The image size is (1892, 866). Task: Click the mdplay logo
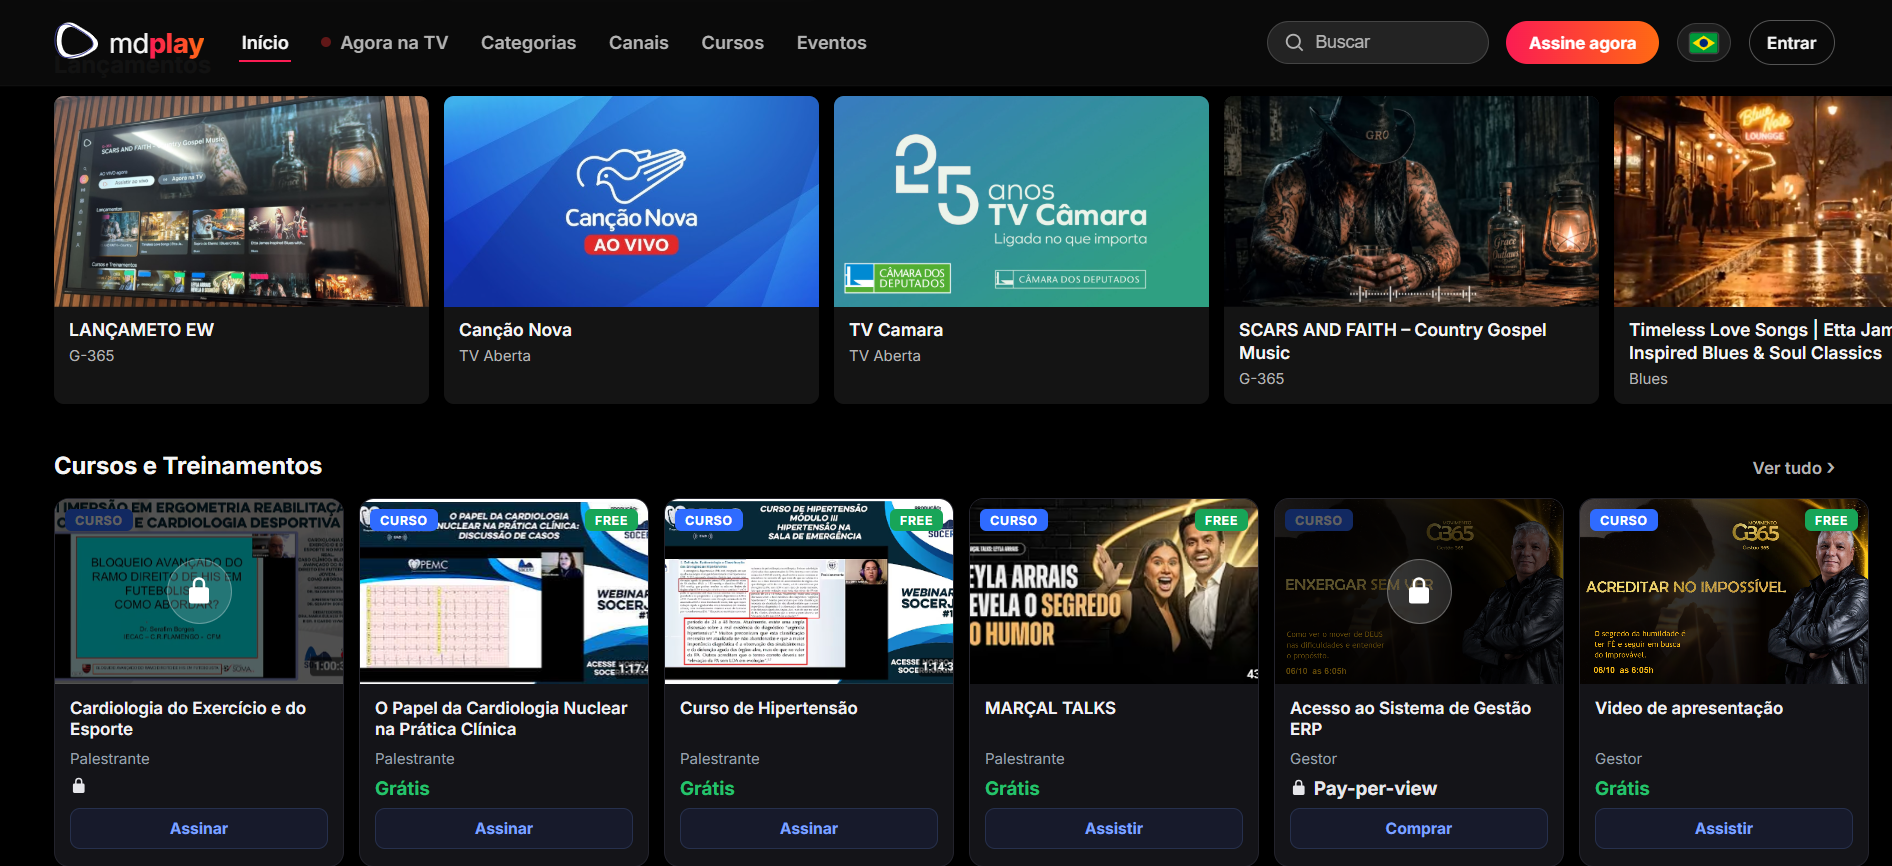[130, 42]
